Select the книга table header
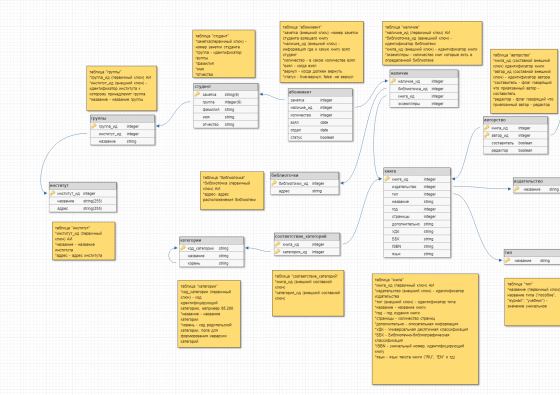The height and width of the screenshot is (395, 560). pos(417,171)
